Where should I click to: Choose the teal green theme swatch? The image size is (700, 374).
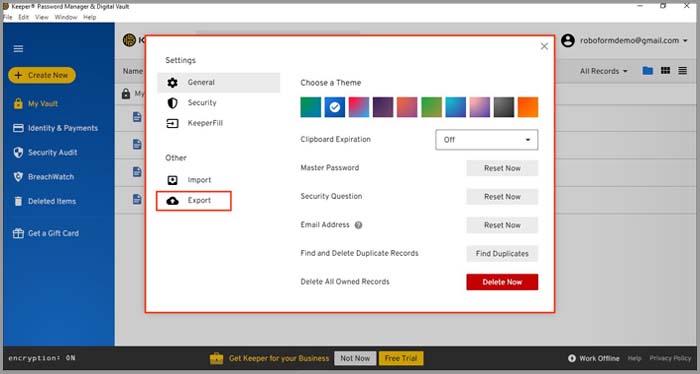(311, 107)
